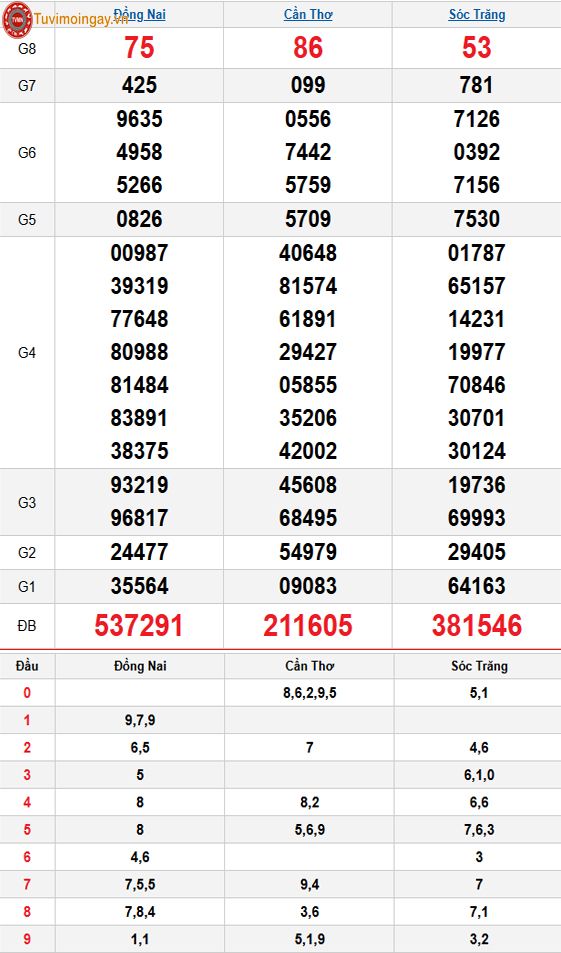Click Cần Thơ G2 number 54979
This screenshot has height=953, width=561.
click(308, 552)
